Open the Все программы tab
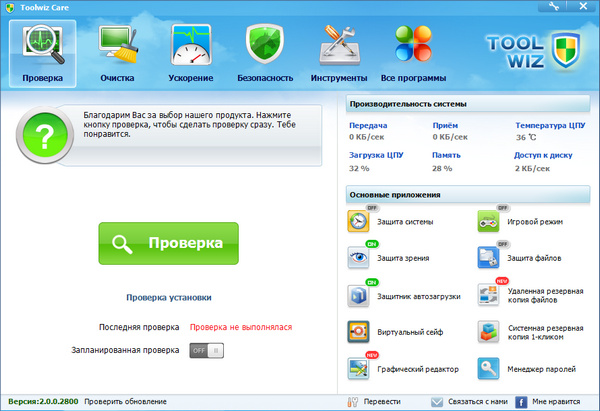The height and width of the screenshot is (411, 600). point(413,53)
